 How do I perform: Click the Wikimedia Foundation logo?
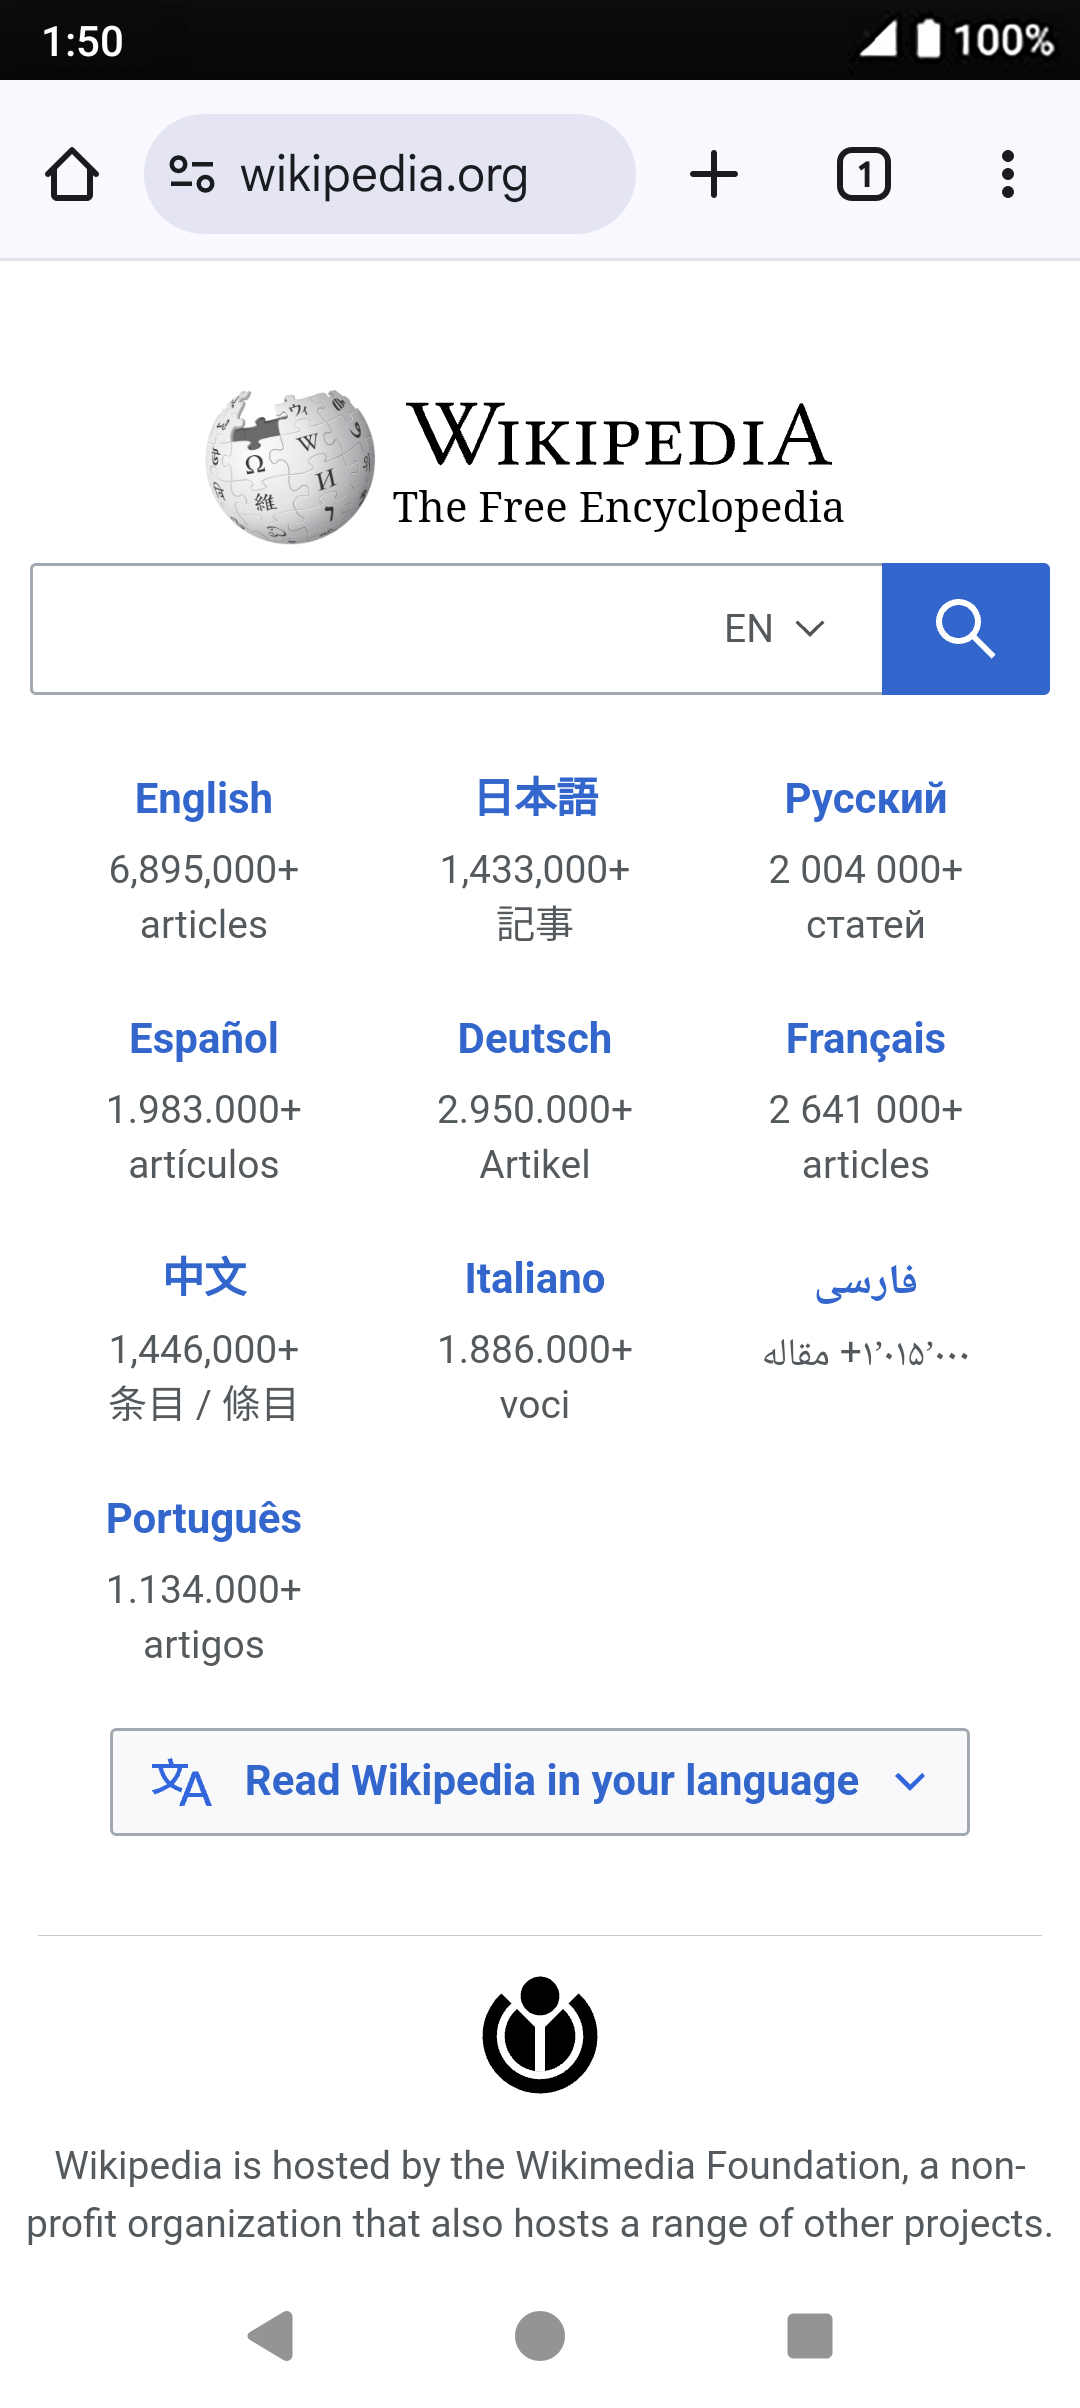point(540,2034)
